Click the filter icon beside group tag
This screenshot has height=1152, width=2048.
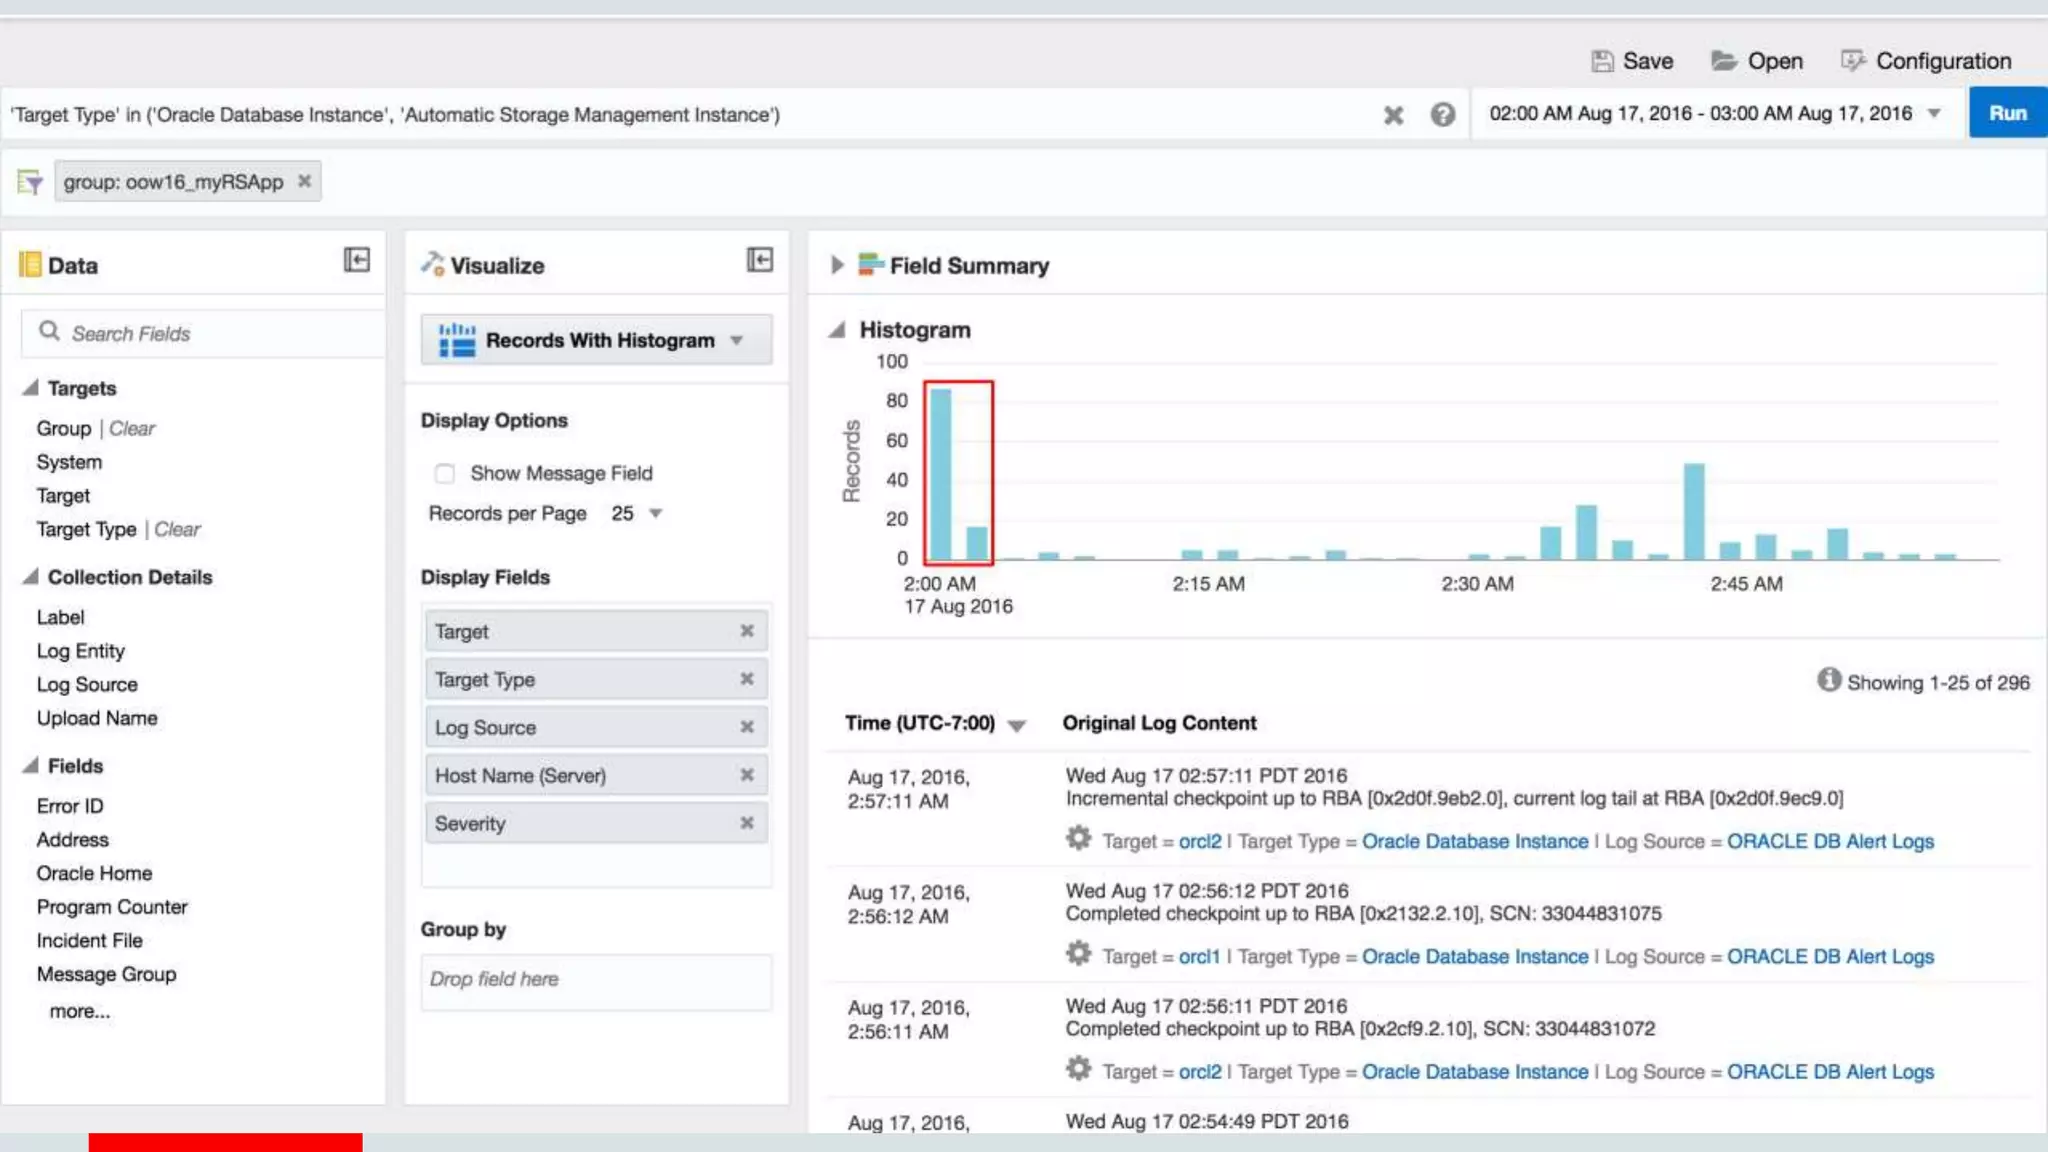point(30,182)
